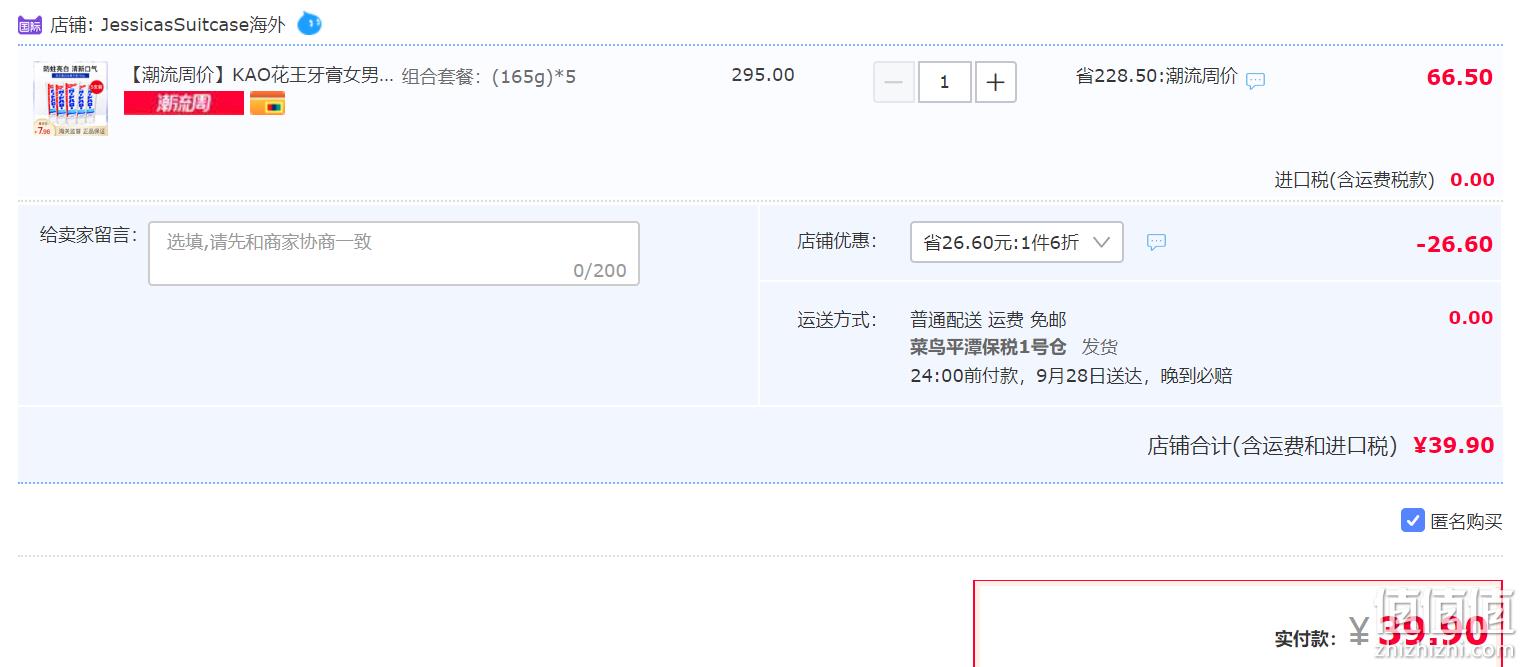Click the 295.00 unit price
The width and height of the screenshot is (1524, 667).
tap(763, 75)
